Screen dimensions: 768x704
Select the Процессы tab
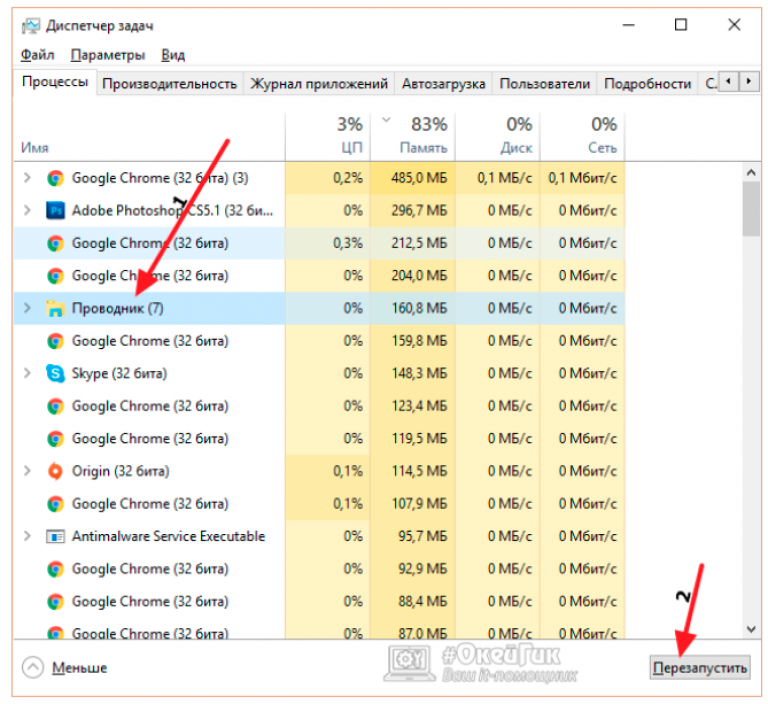point(55,82)
